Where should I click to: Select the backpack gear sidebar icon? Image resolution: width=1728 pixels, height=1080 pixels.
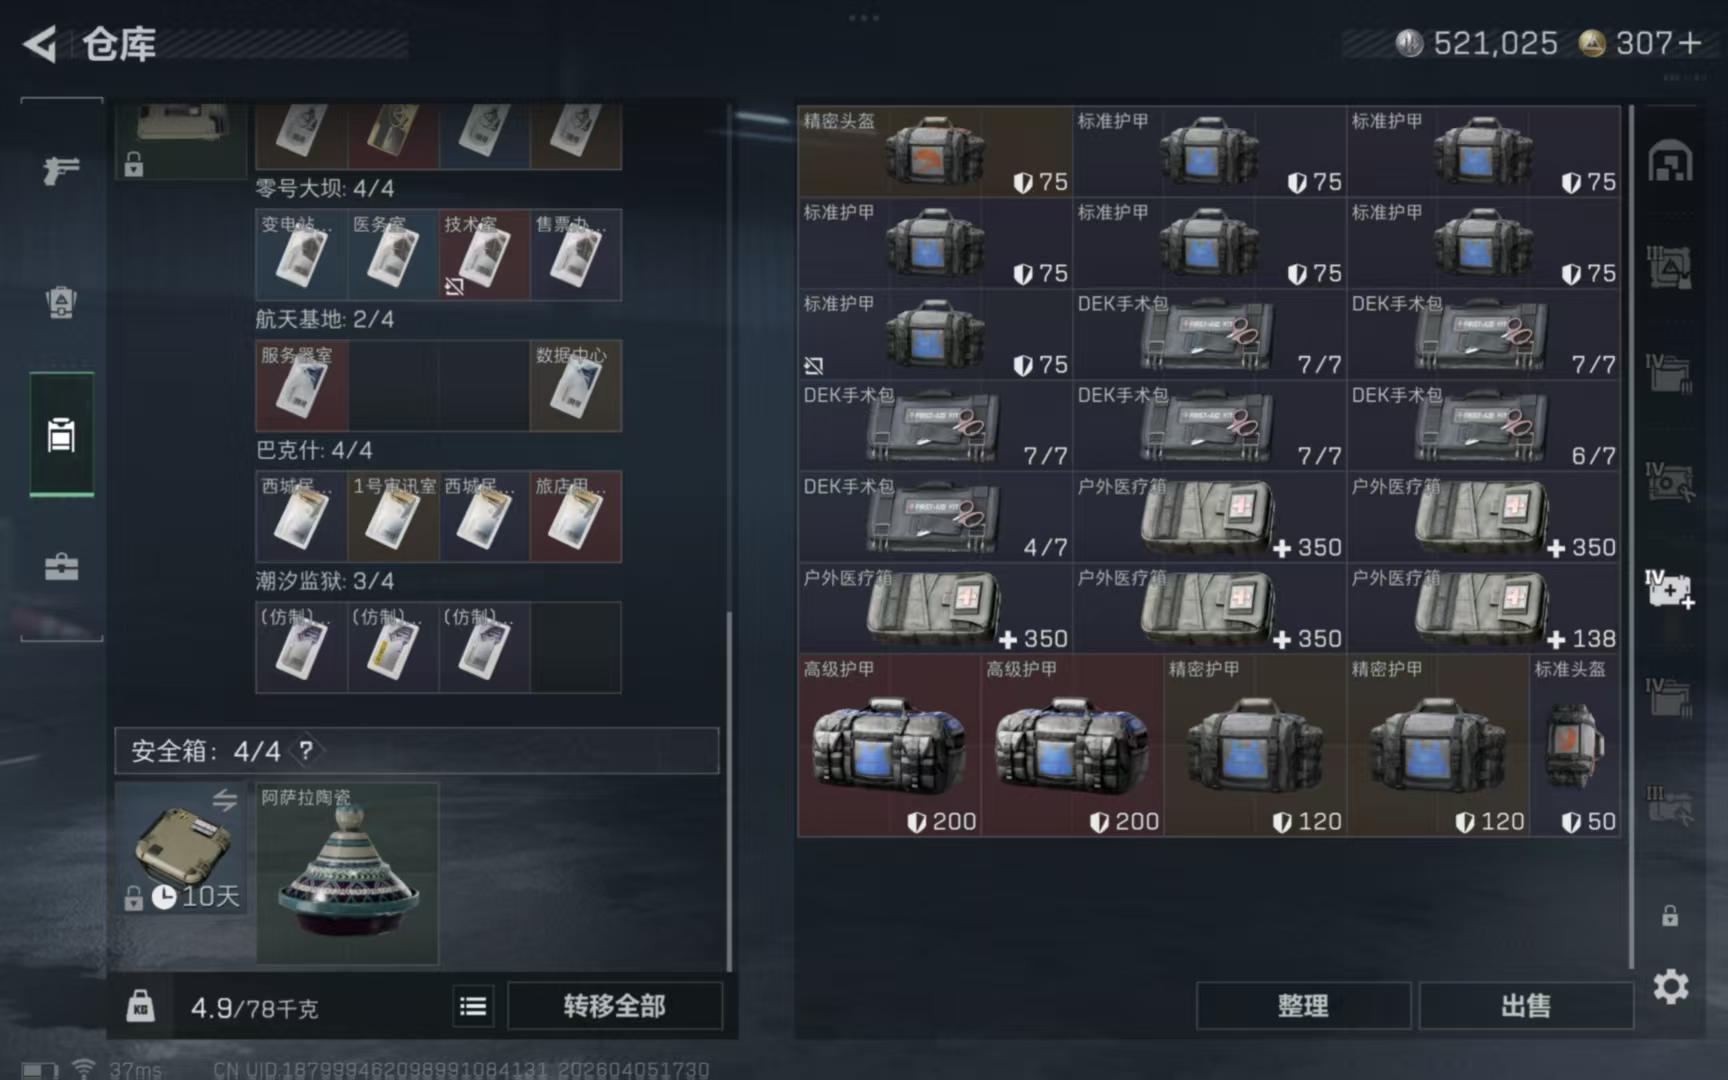[x=61, y=301]
